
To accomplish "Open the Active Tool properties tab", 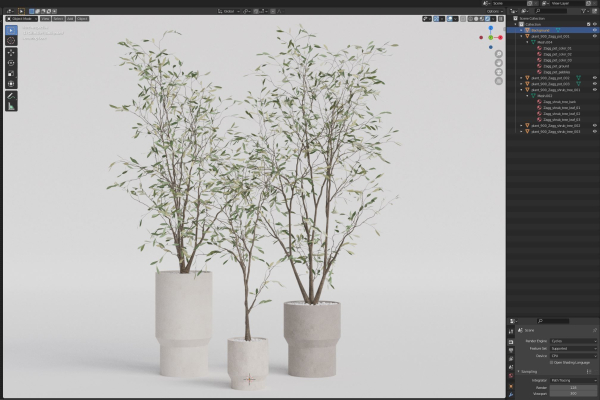I will coord(511,333).
